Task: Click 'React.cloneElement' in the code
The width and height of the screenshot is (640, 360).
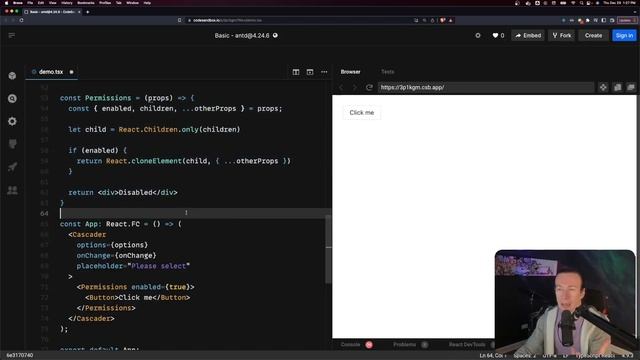Action: coord(144,161)
